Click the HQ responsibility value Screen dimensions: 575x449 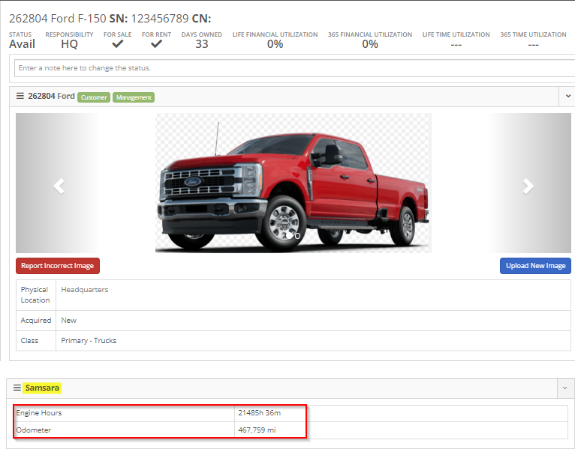pyautogui.click(x=69, y=44)
